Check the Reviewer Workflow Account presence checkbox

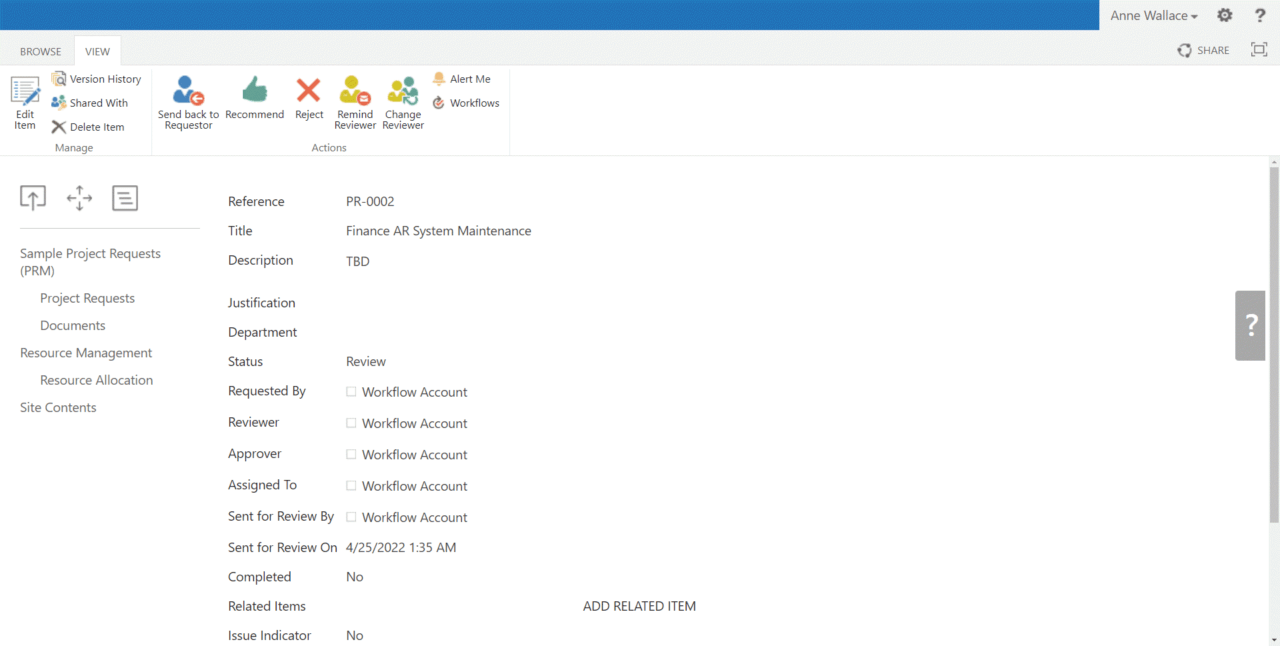[x=351, y=423]
